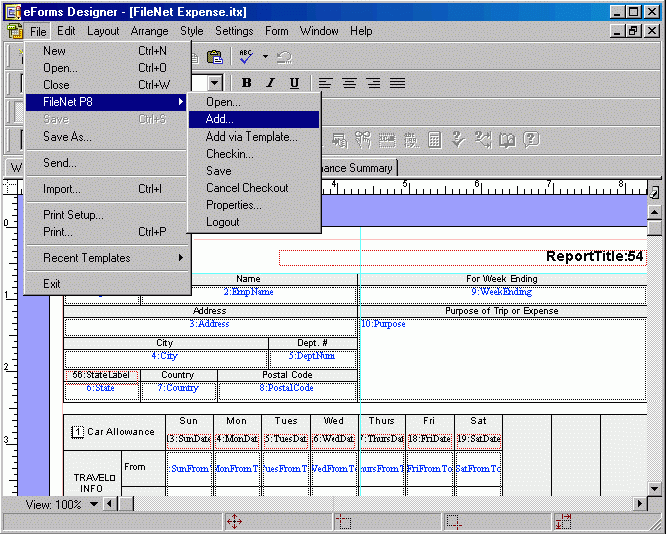Click the vertical scrollbar down arrow

655,488
